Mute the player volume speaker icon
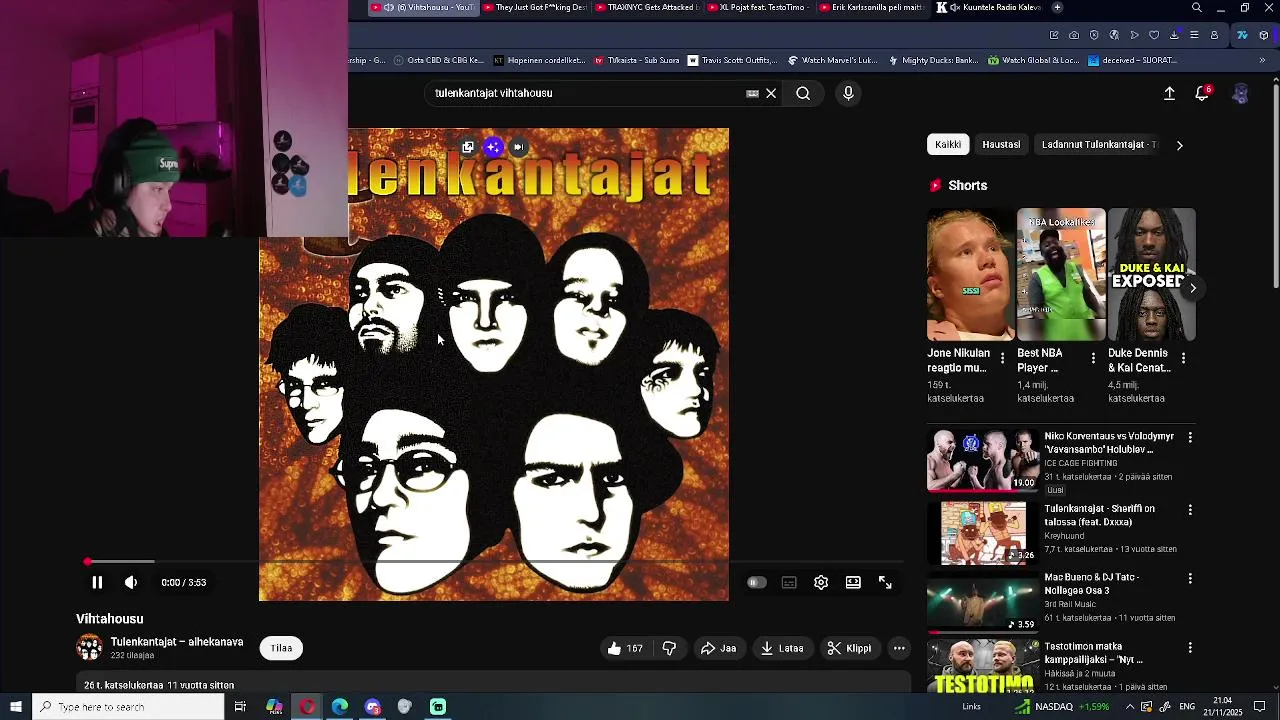The width and height of the screenshot is (1280, 720). click(x=131, y=582)
